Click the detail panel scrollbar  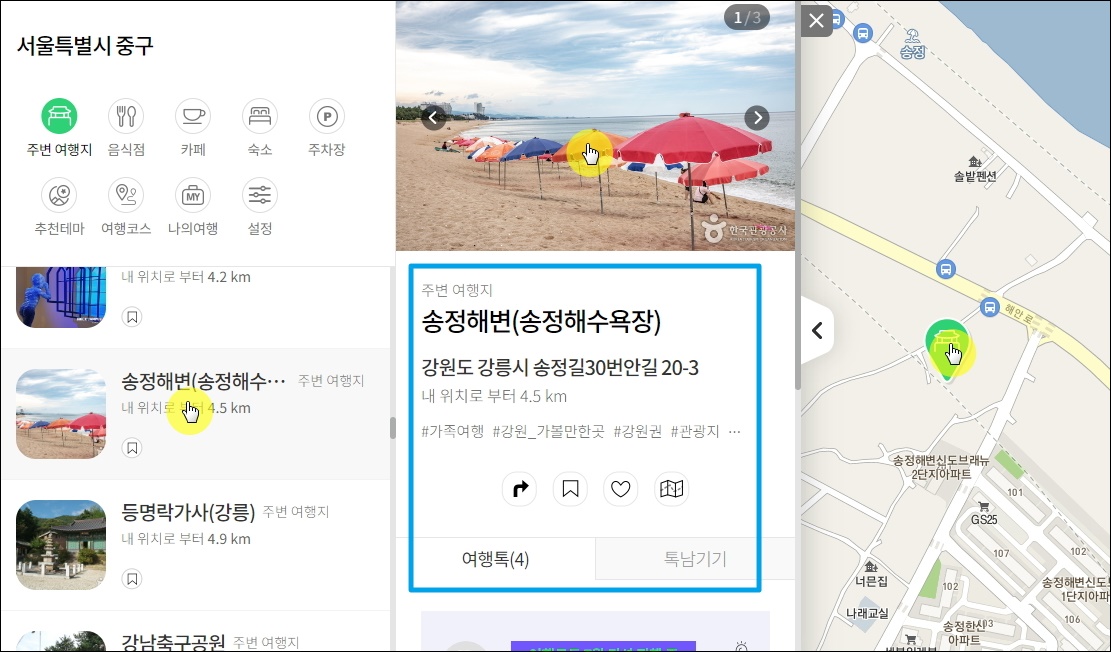(798, 195)
